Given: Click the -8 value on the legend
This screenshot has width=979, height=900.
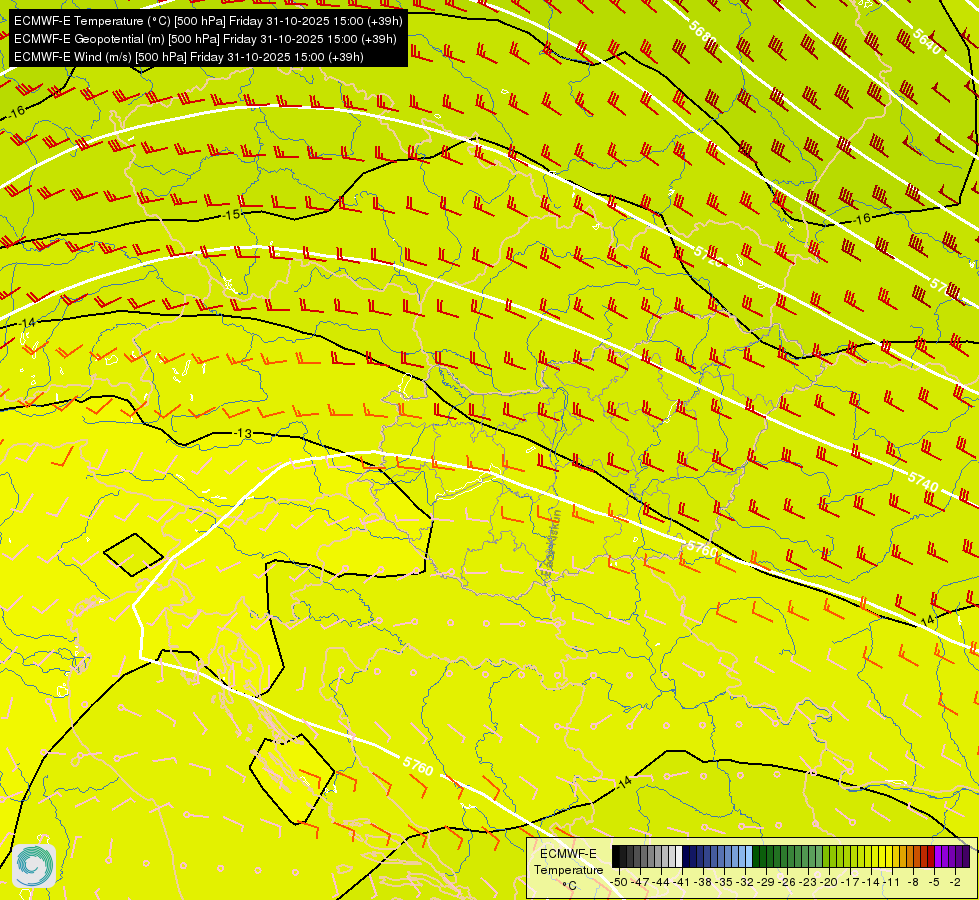Looking at the screenshot, I should (913, 882).
